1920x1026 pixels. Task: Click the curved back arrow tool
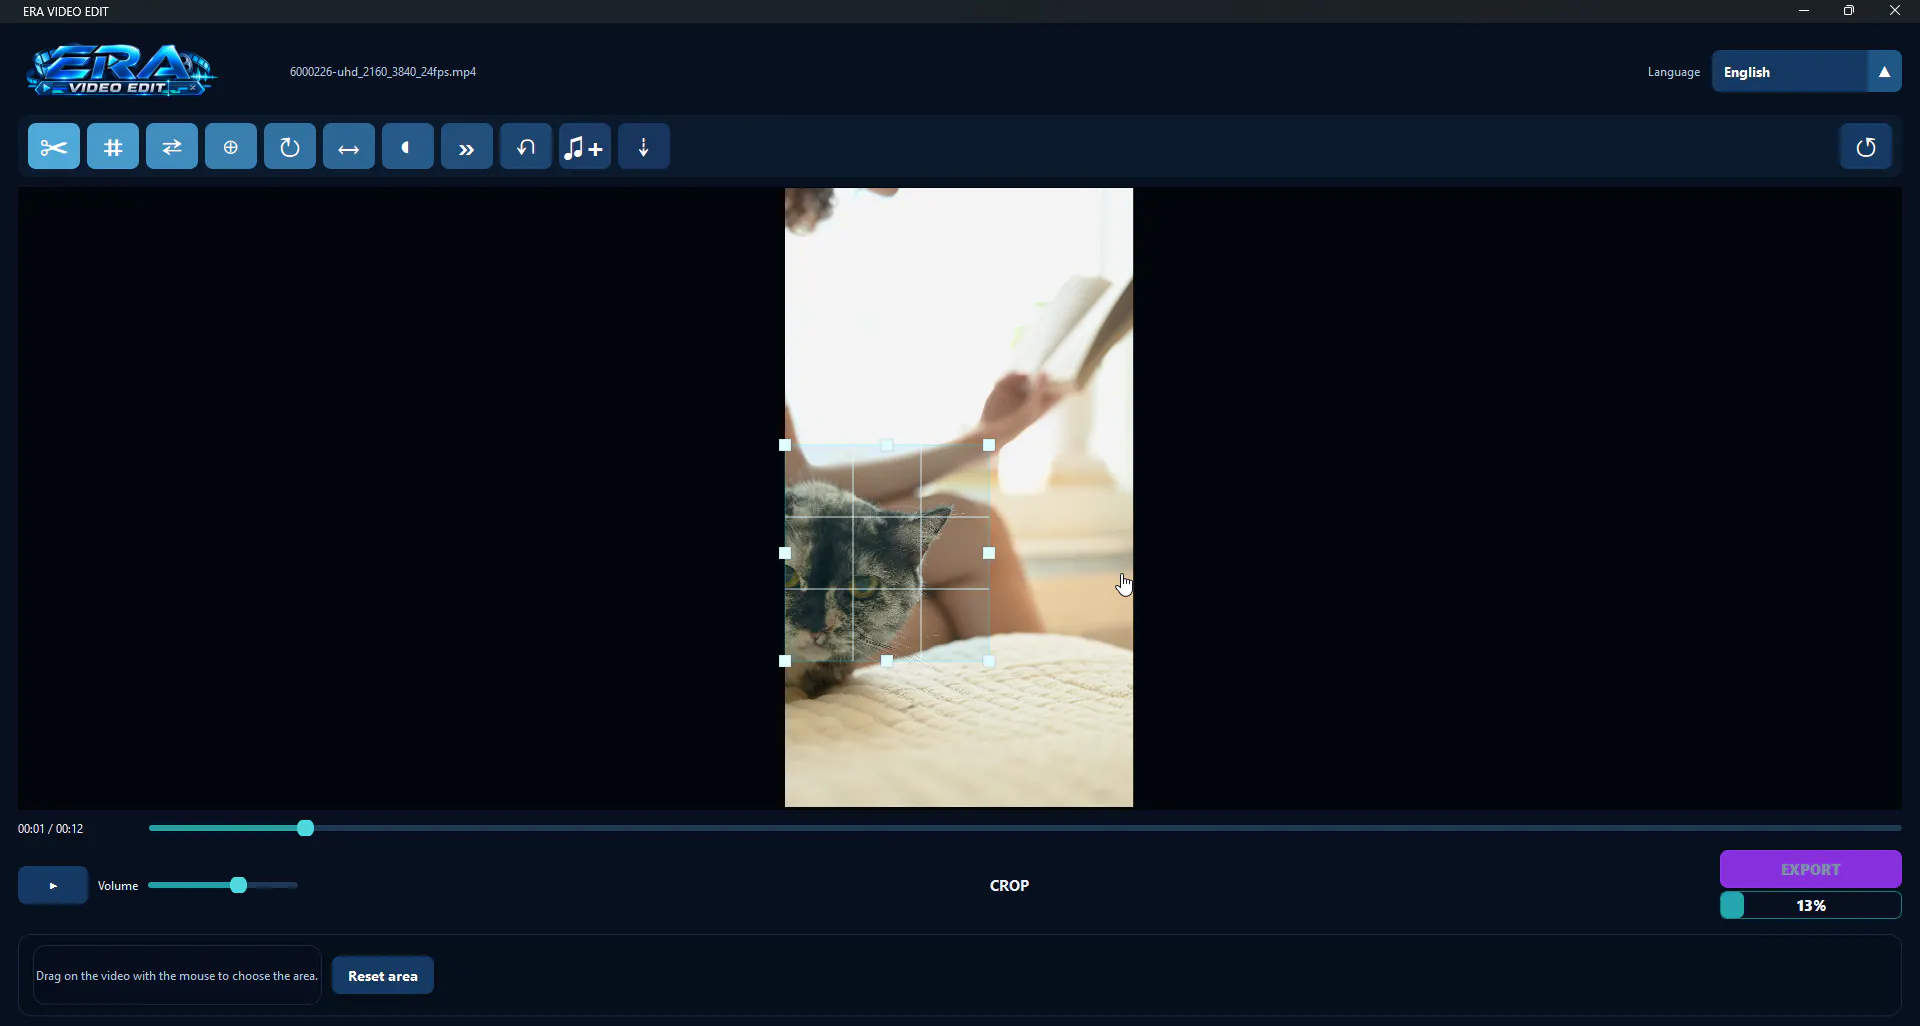(526, 147)
